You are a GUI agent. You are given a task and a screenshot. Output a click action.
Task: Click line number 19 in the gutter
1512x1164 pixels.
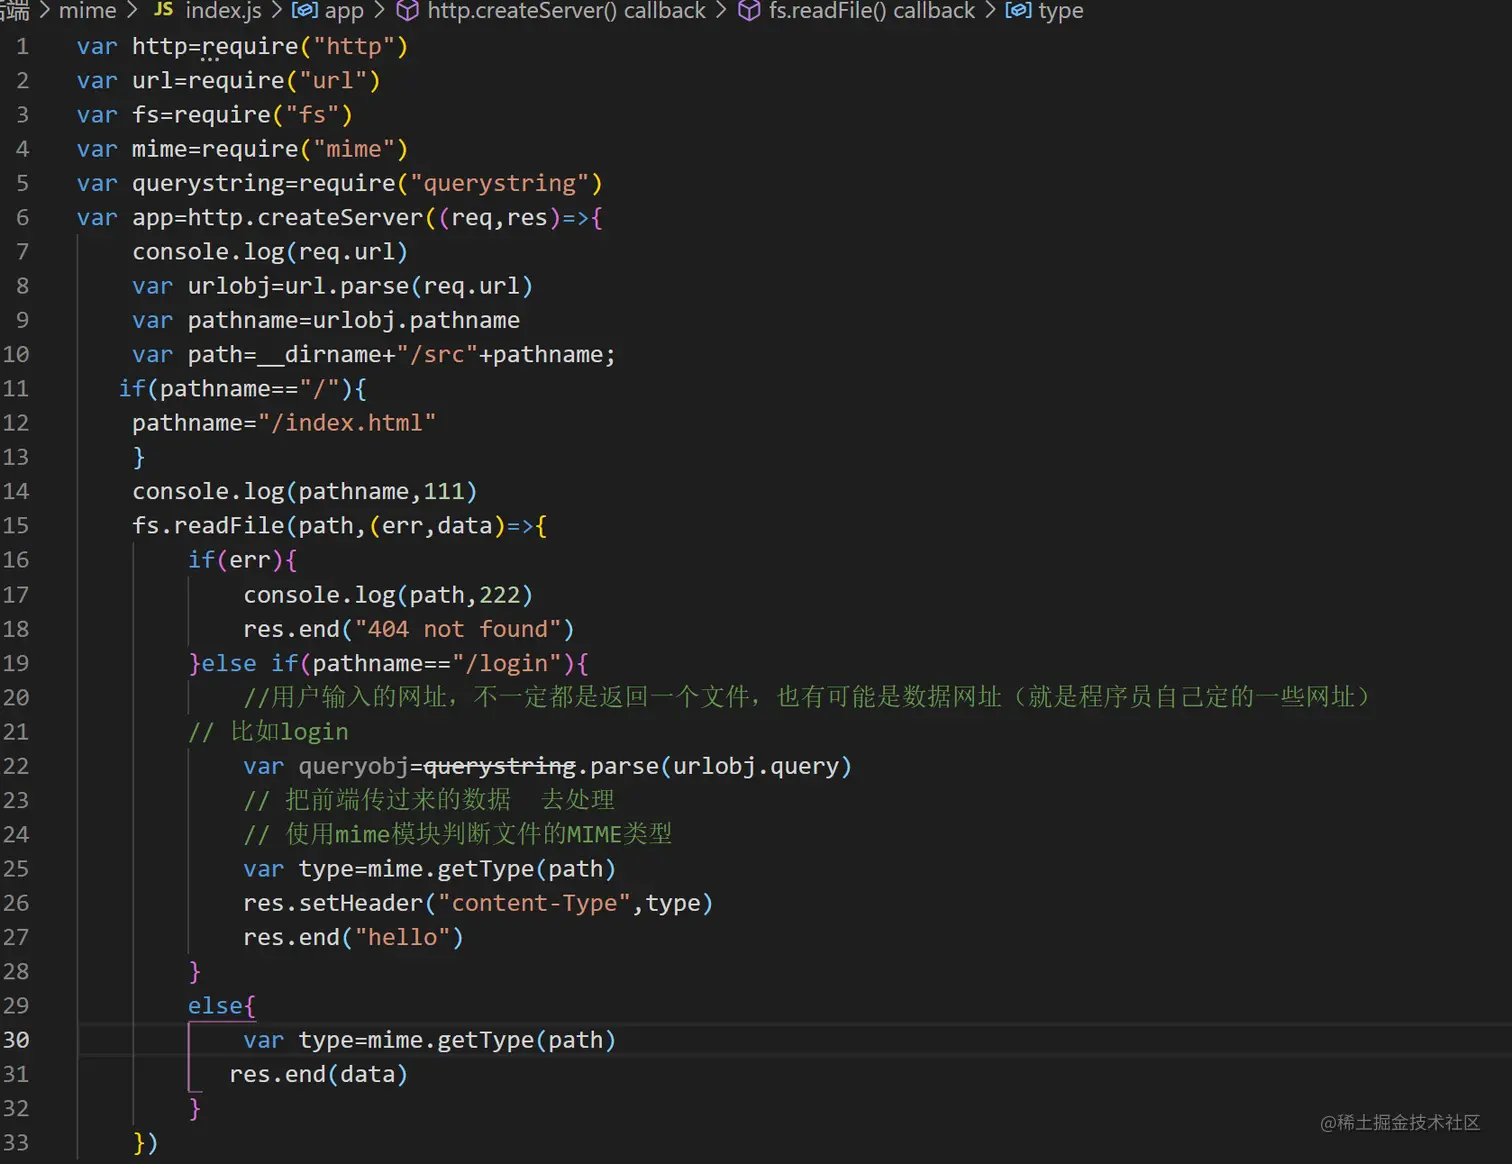click(x=16, y=663)
